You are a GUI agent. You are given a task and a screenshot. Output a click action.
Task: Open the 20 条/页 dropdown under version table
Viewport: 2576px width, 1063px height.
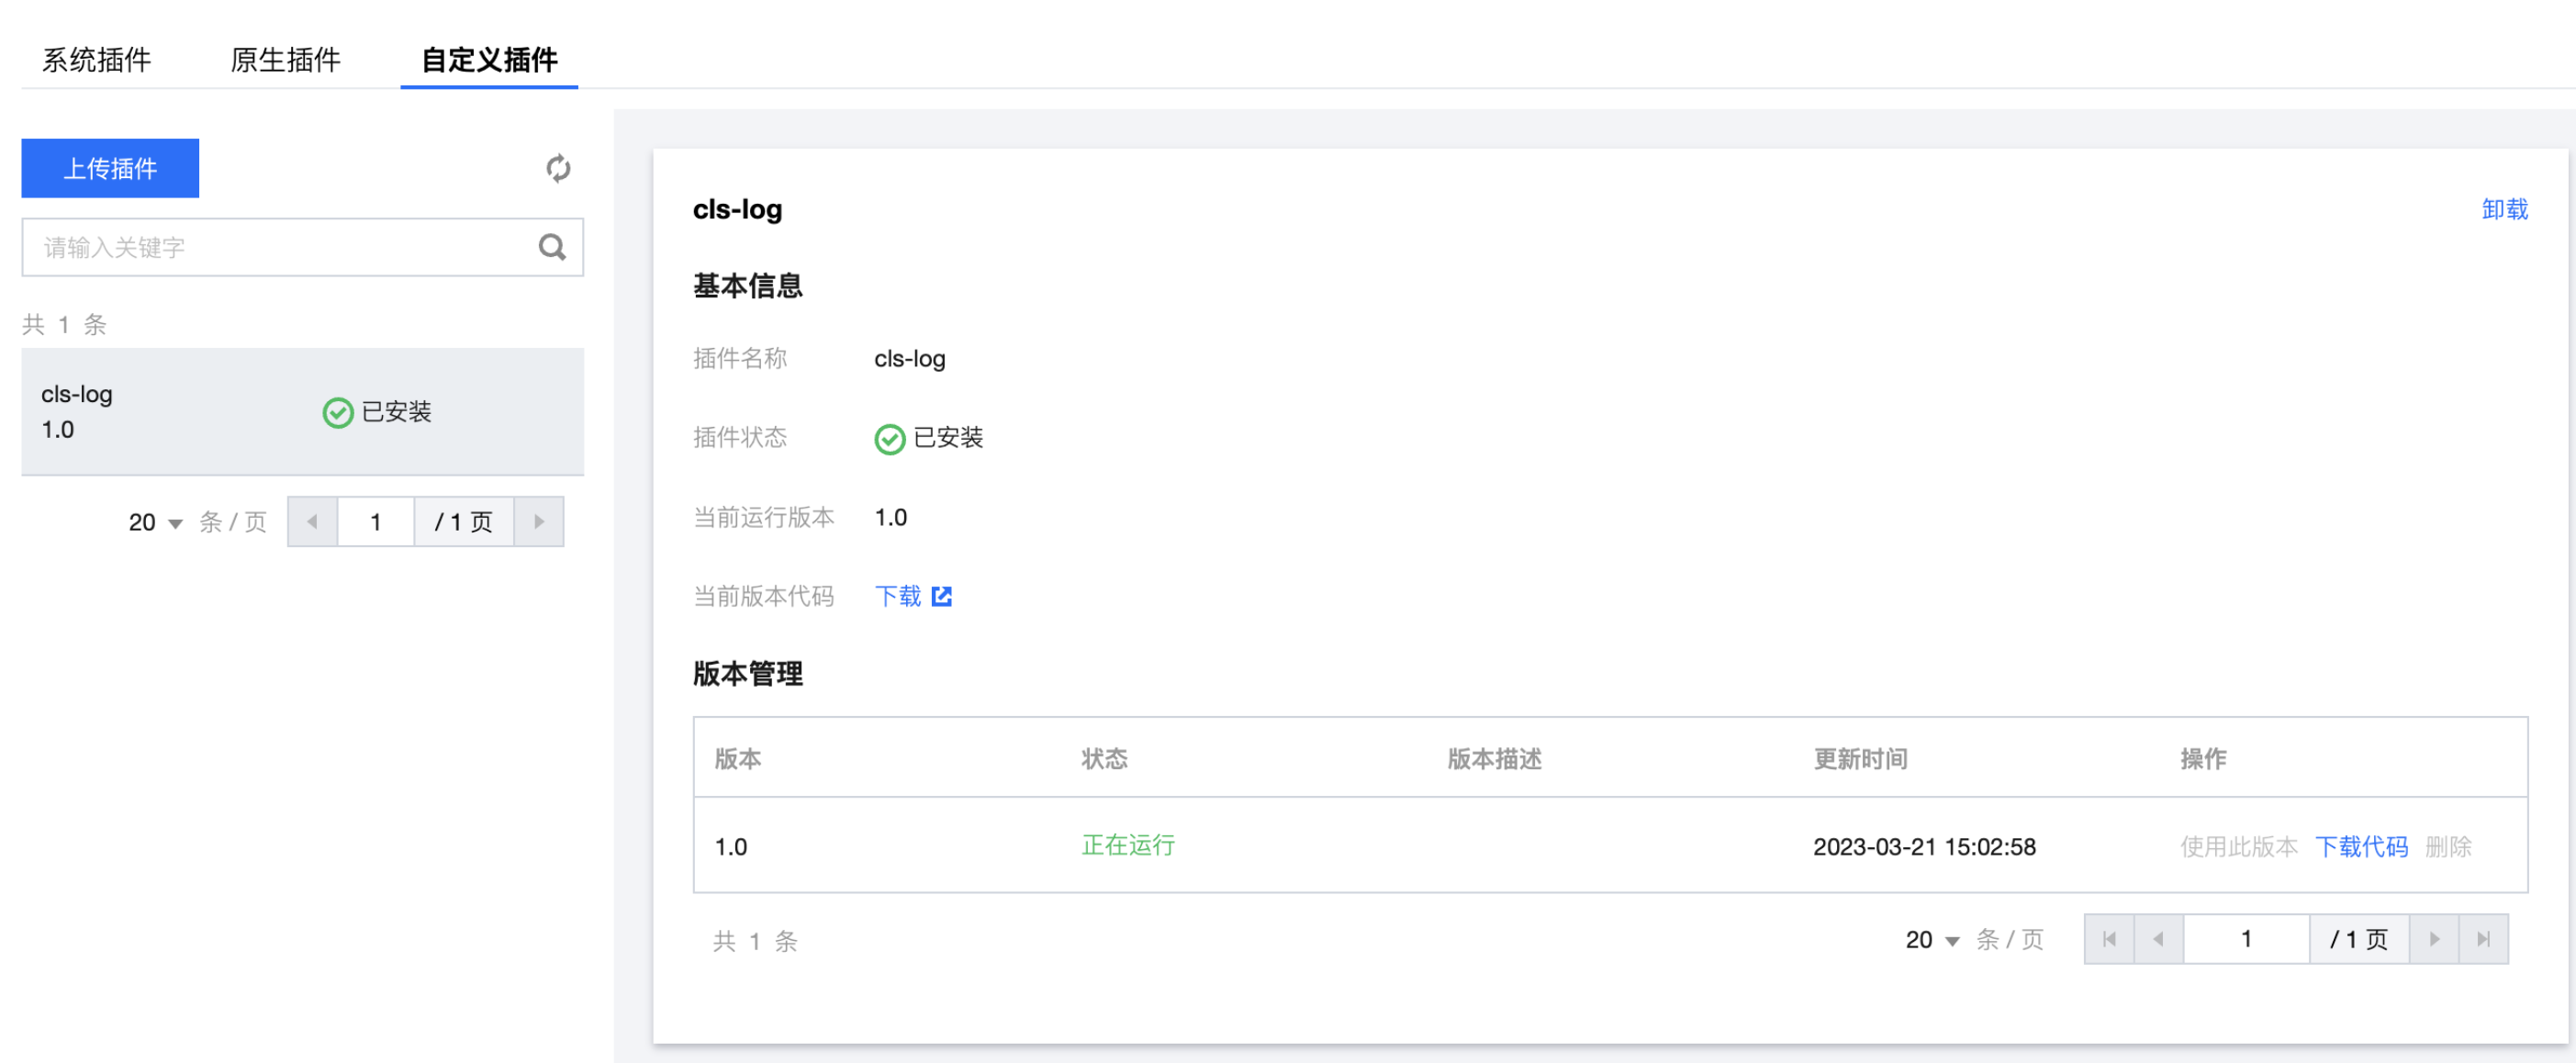(1932, 939)
